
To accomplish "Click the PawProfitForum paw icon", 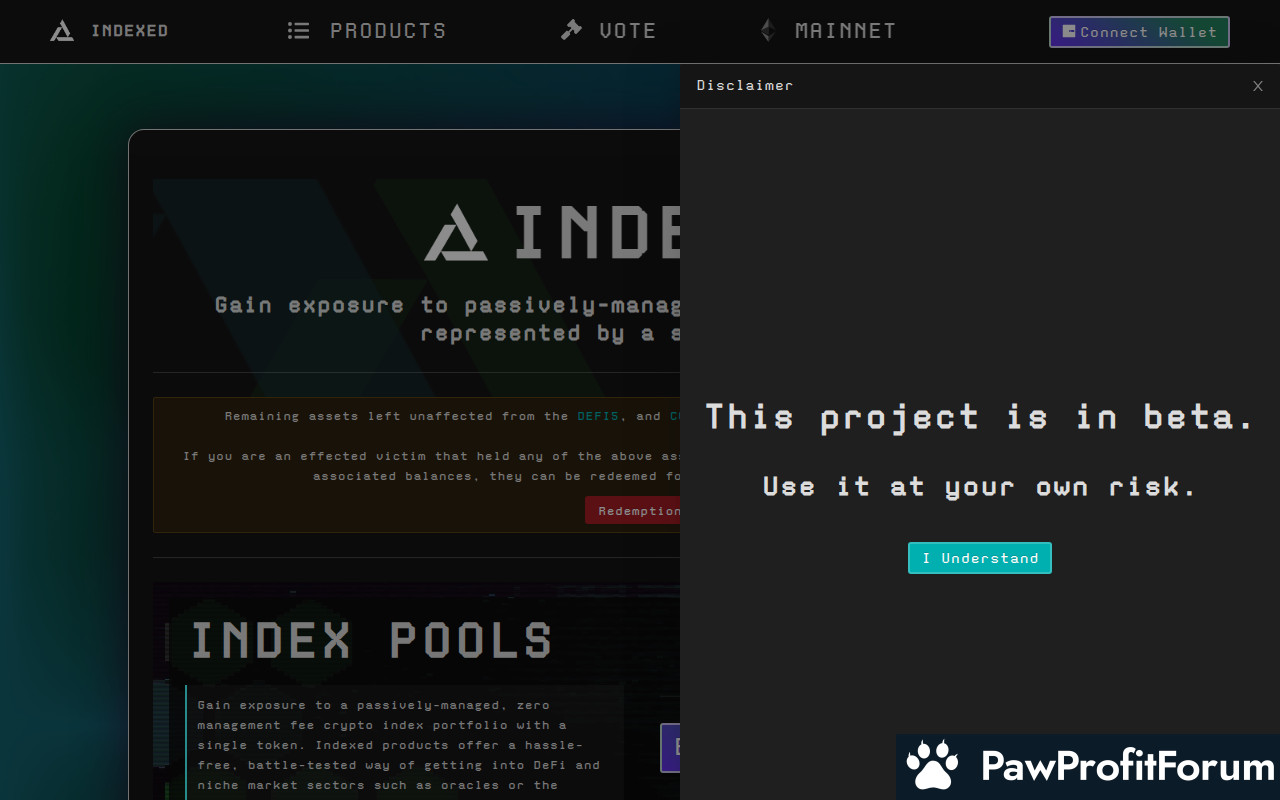I will 932,766.
